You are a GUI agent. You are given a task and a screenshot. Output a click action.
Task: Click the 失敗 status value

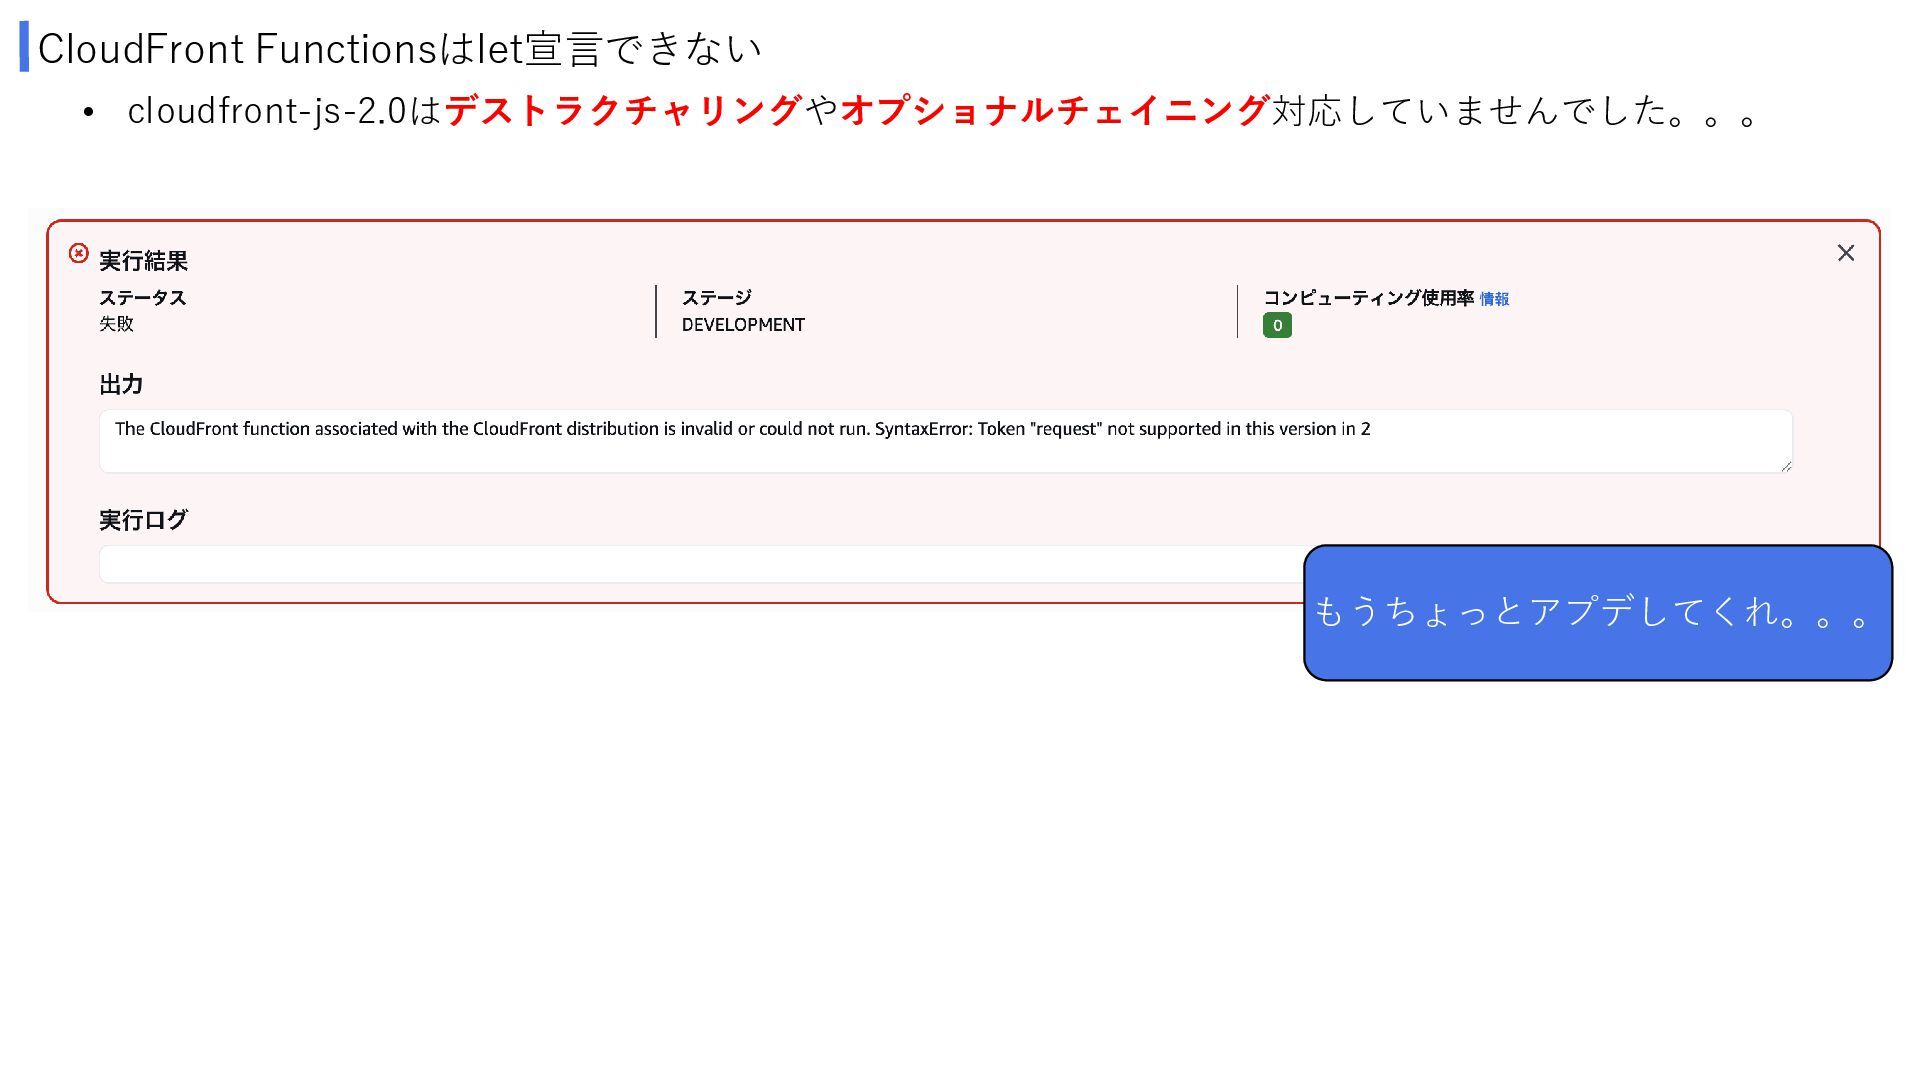(x=116, y=324)
